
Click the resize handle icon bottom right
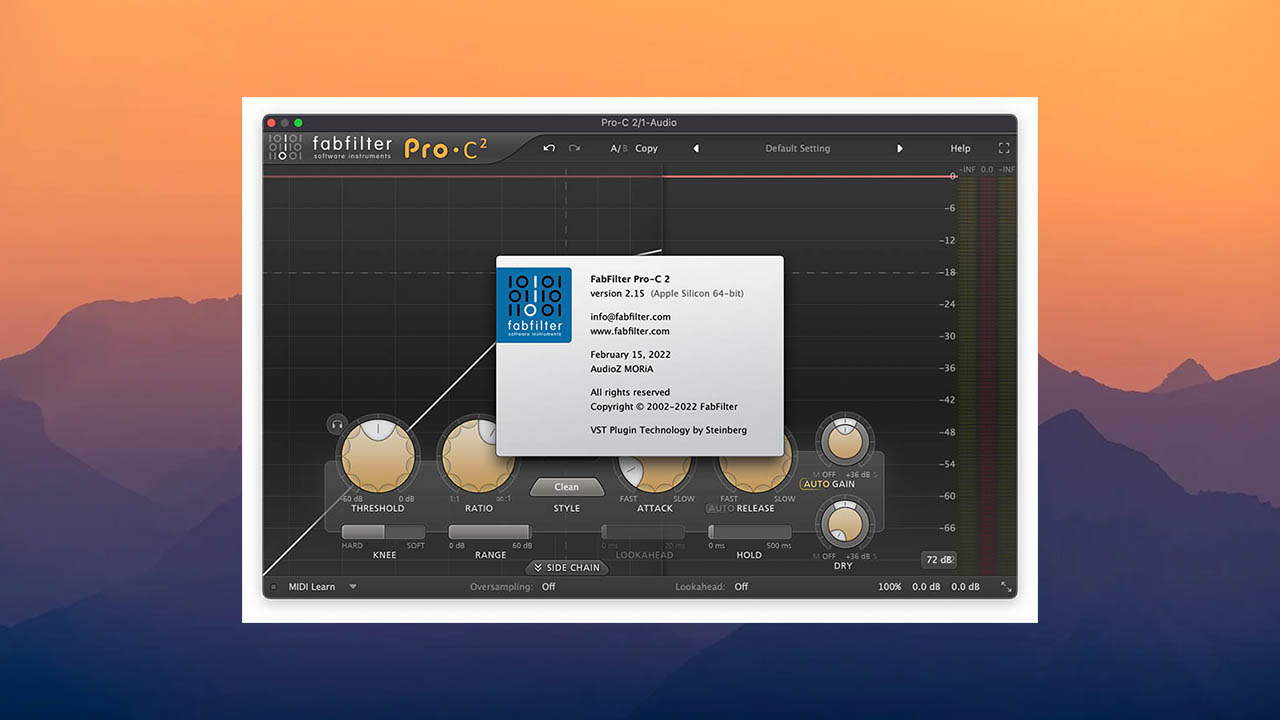coord(1009,587)
